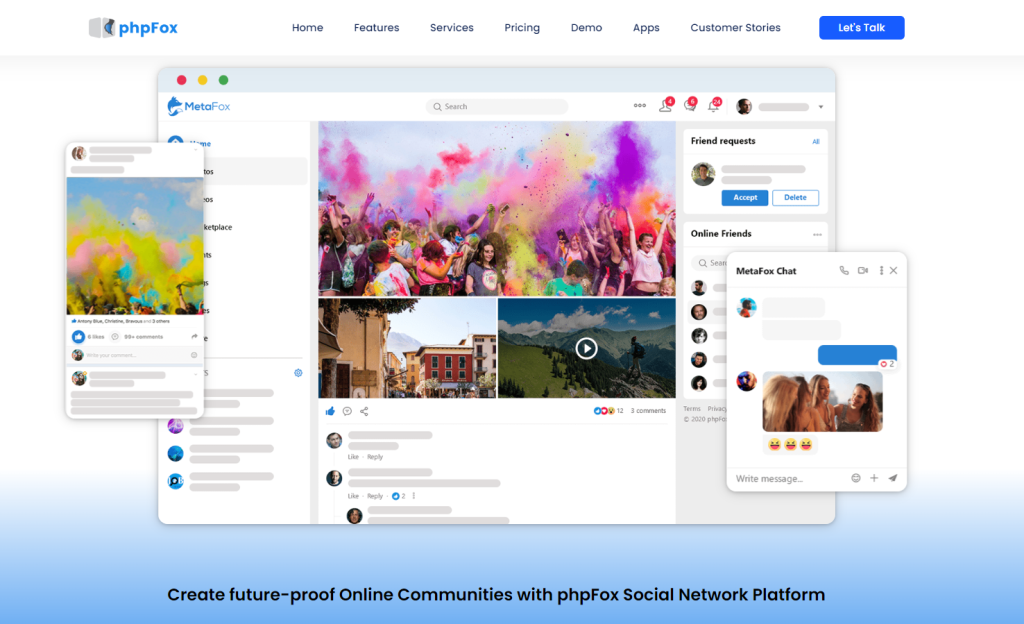Screen dimensions: 1024x624
Task: Click the friend requests icon with badge
Action: click(x=665, y=106)
